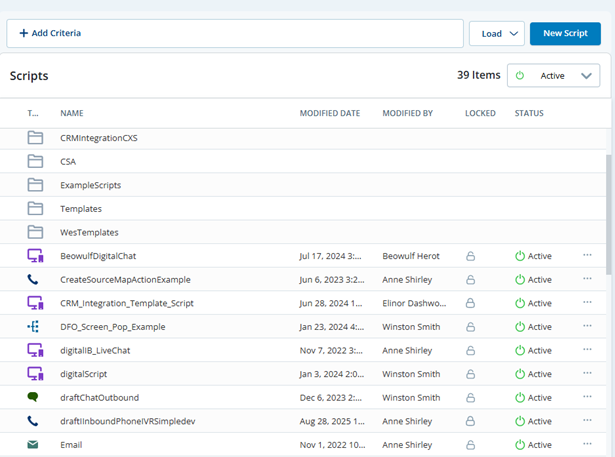This screenshot has height=457, width=615.
Task: Sort by the Name column header
Action: pyautogui.click(x=71, y=113)
